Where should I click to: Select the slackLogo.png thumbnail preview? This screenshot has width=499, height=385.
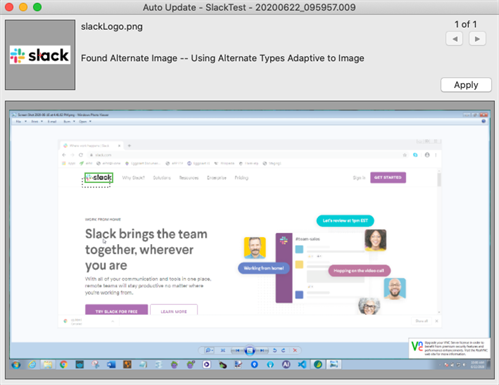pos(40,55)
